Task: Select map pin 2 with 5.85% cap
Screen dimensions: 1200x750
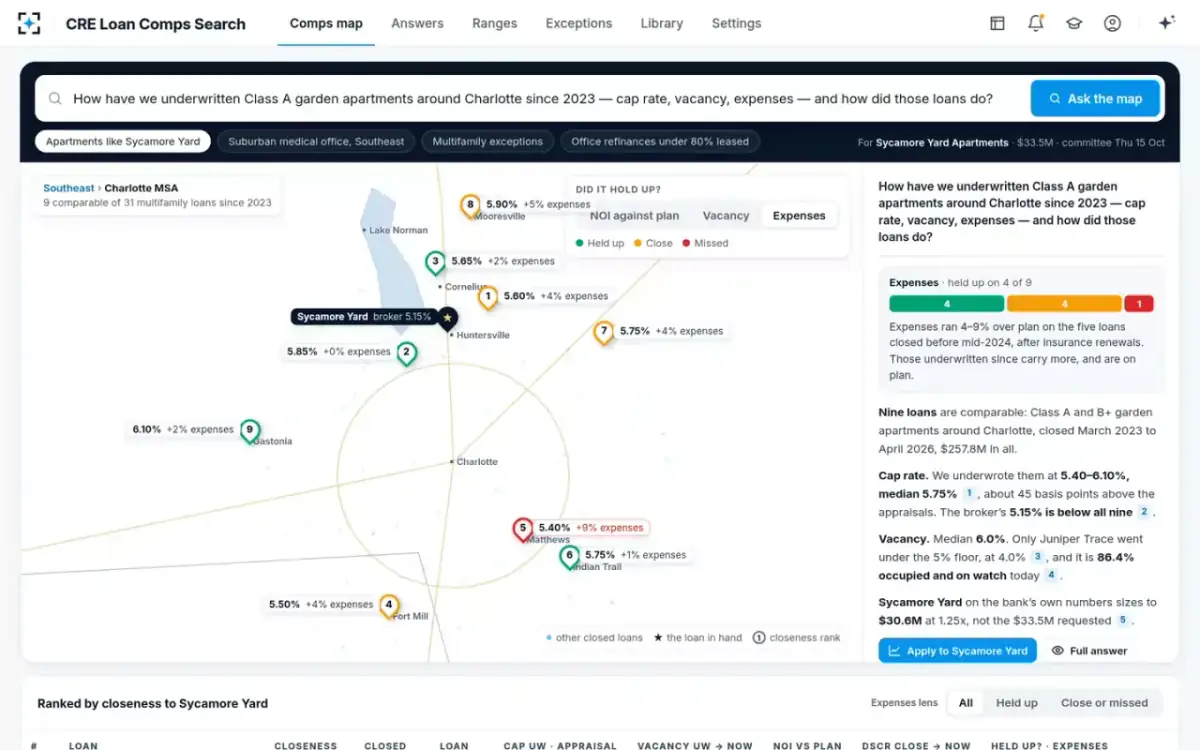Action: click(406, 354)
